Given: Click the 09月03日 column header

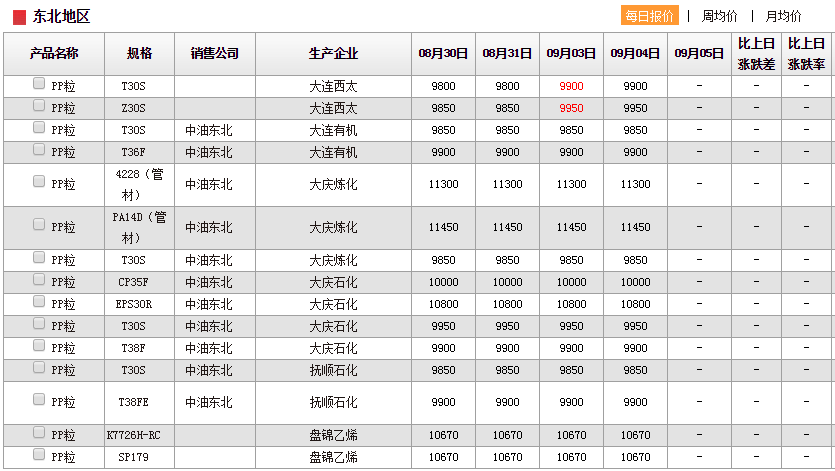Looking at the screenshot, I should point(571,54).
